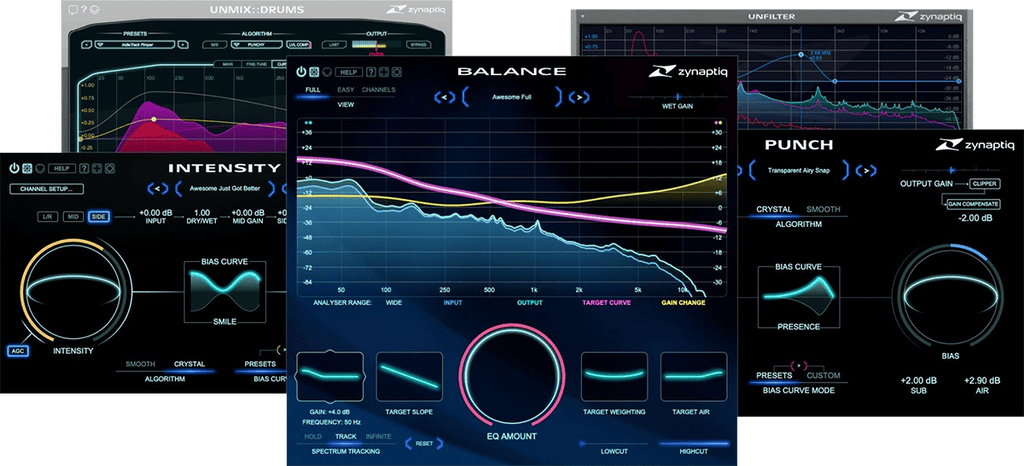The width and height of the screenshot is (1024, 466).
Task: Switch Balance to the Full view
Action: [x=313, y=90]
